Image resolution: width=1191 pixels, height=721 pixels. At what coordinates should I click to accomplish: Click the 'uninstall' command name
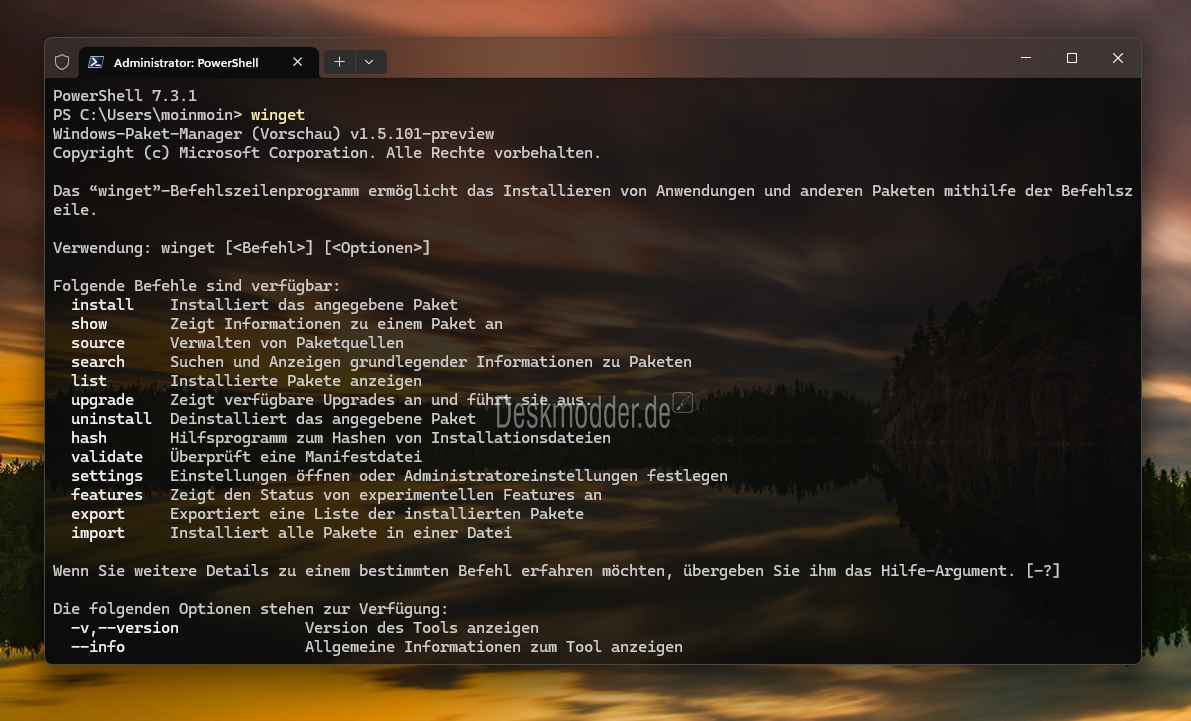[112, 419]
